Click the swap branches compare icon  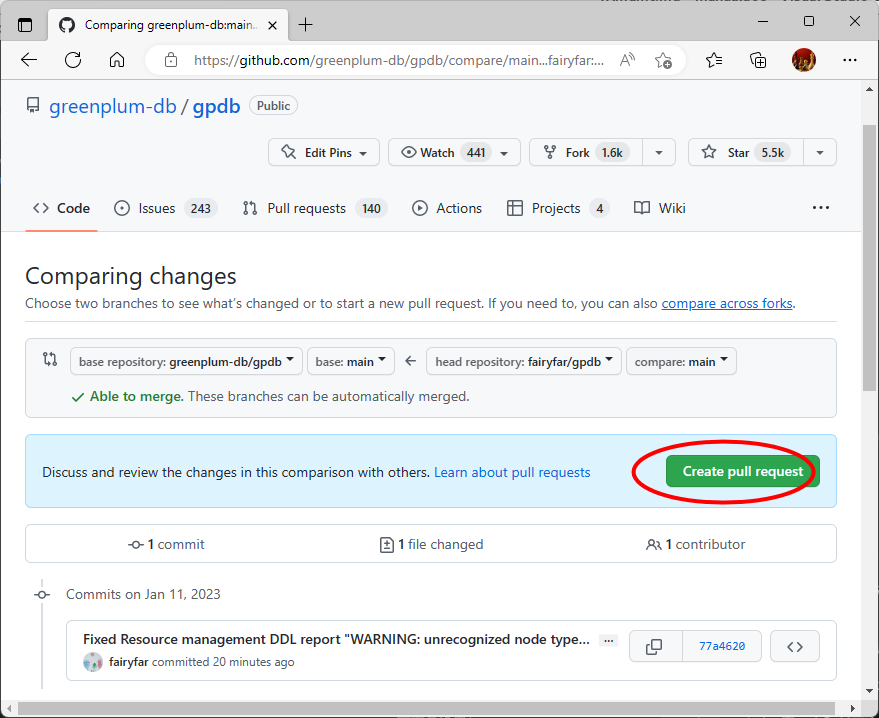50,359
